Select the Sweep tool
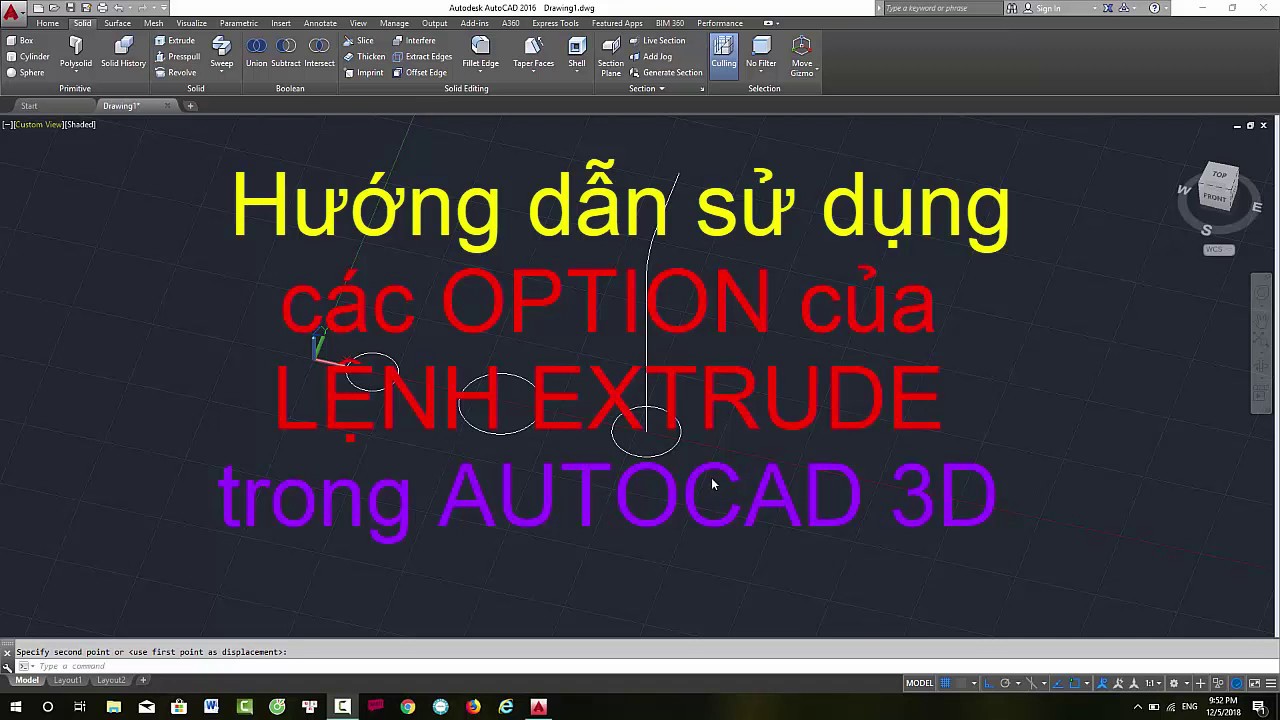1280x720 pixels. coord(221,53)
